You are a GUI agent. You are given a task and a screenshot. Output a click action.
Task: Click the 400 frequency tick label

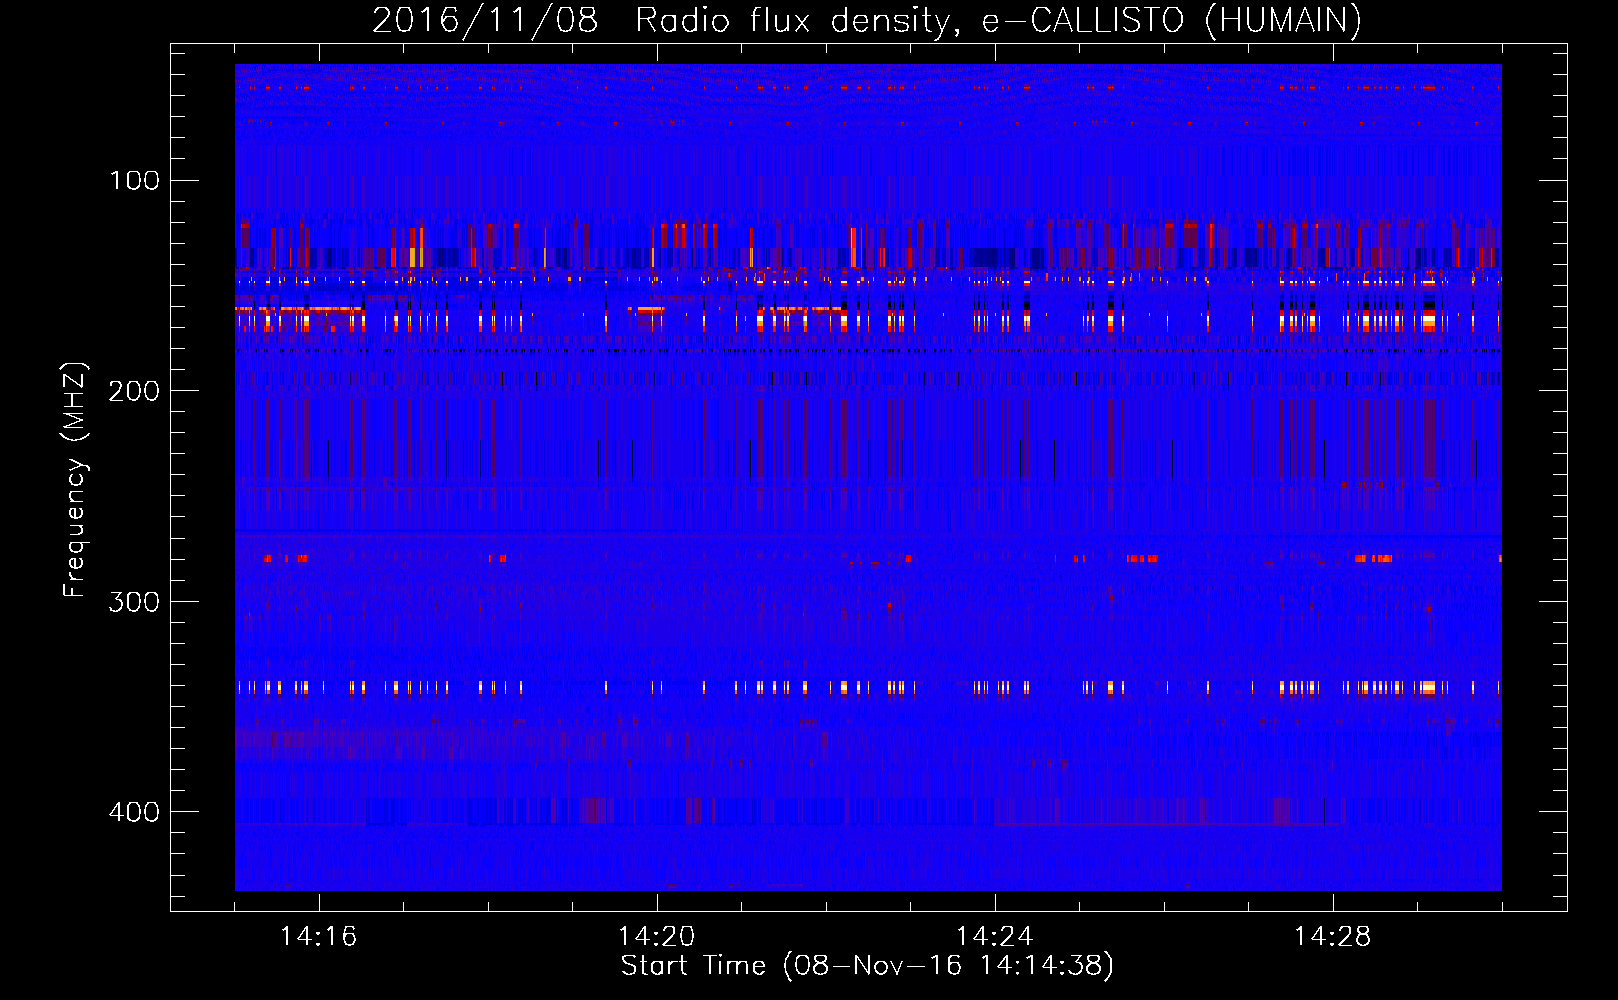click(x=135, y=811)
